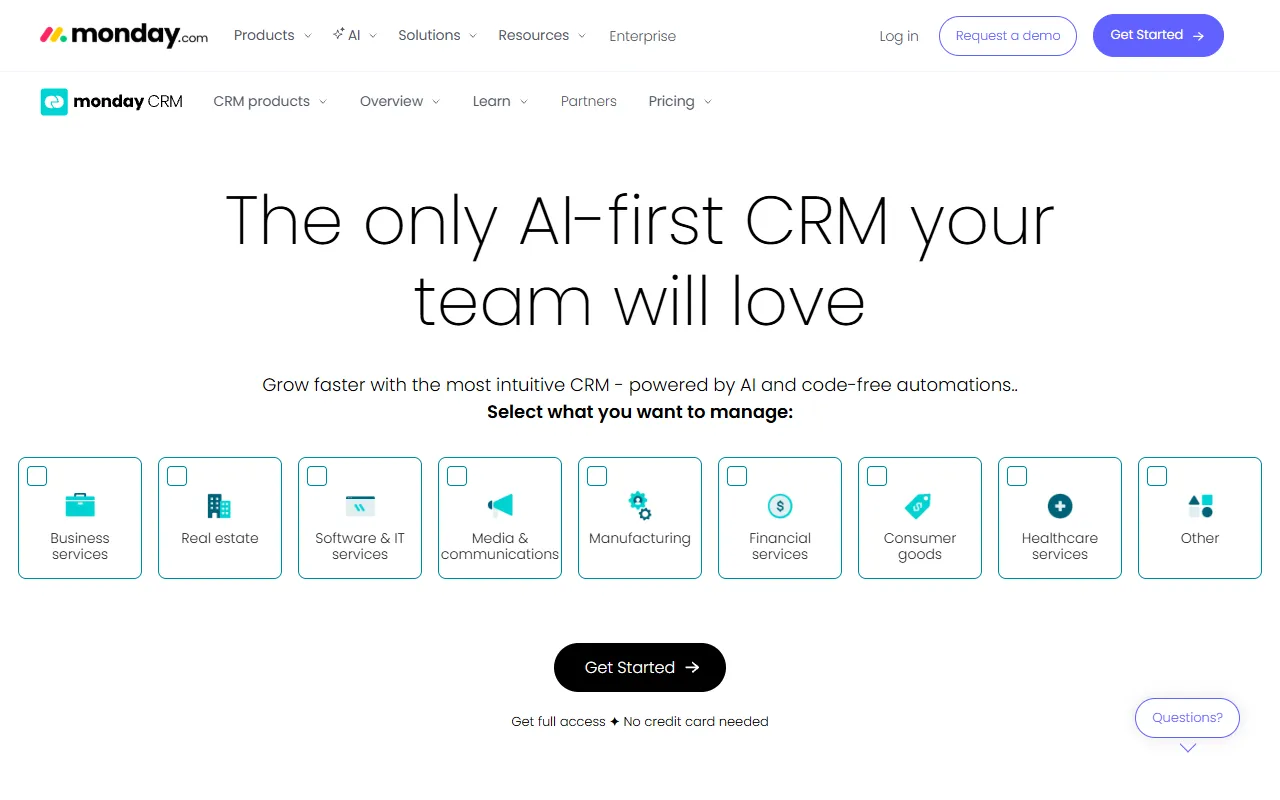Viewport: 1280px width, 800px height.
Task: Click the monday CRM logo icon
Action: tap(54, 102)
